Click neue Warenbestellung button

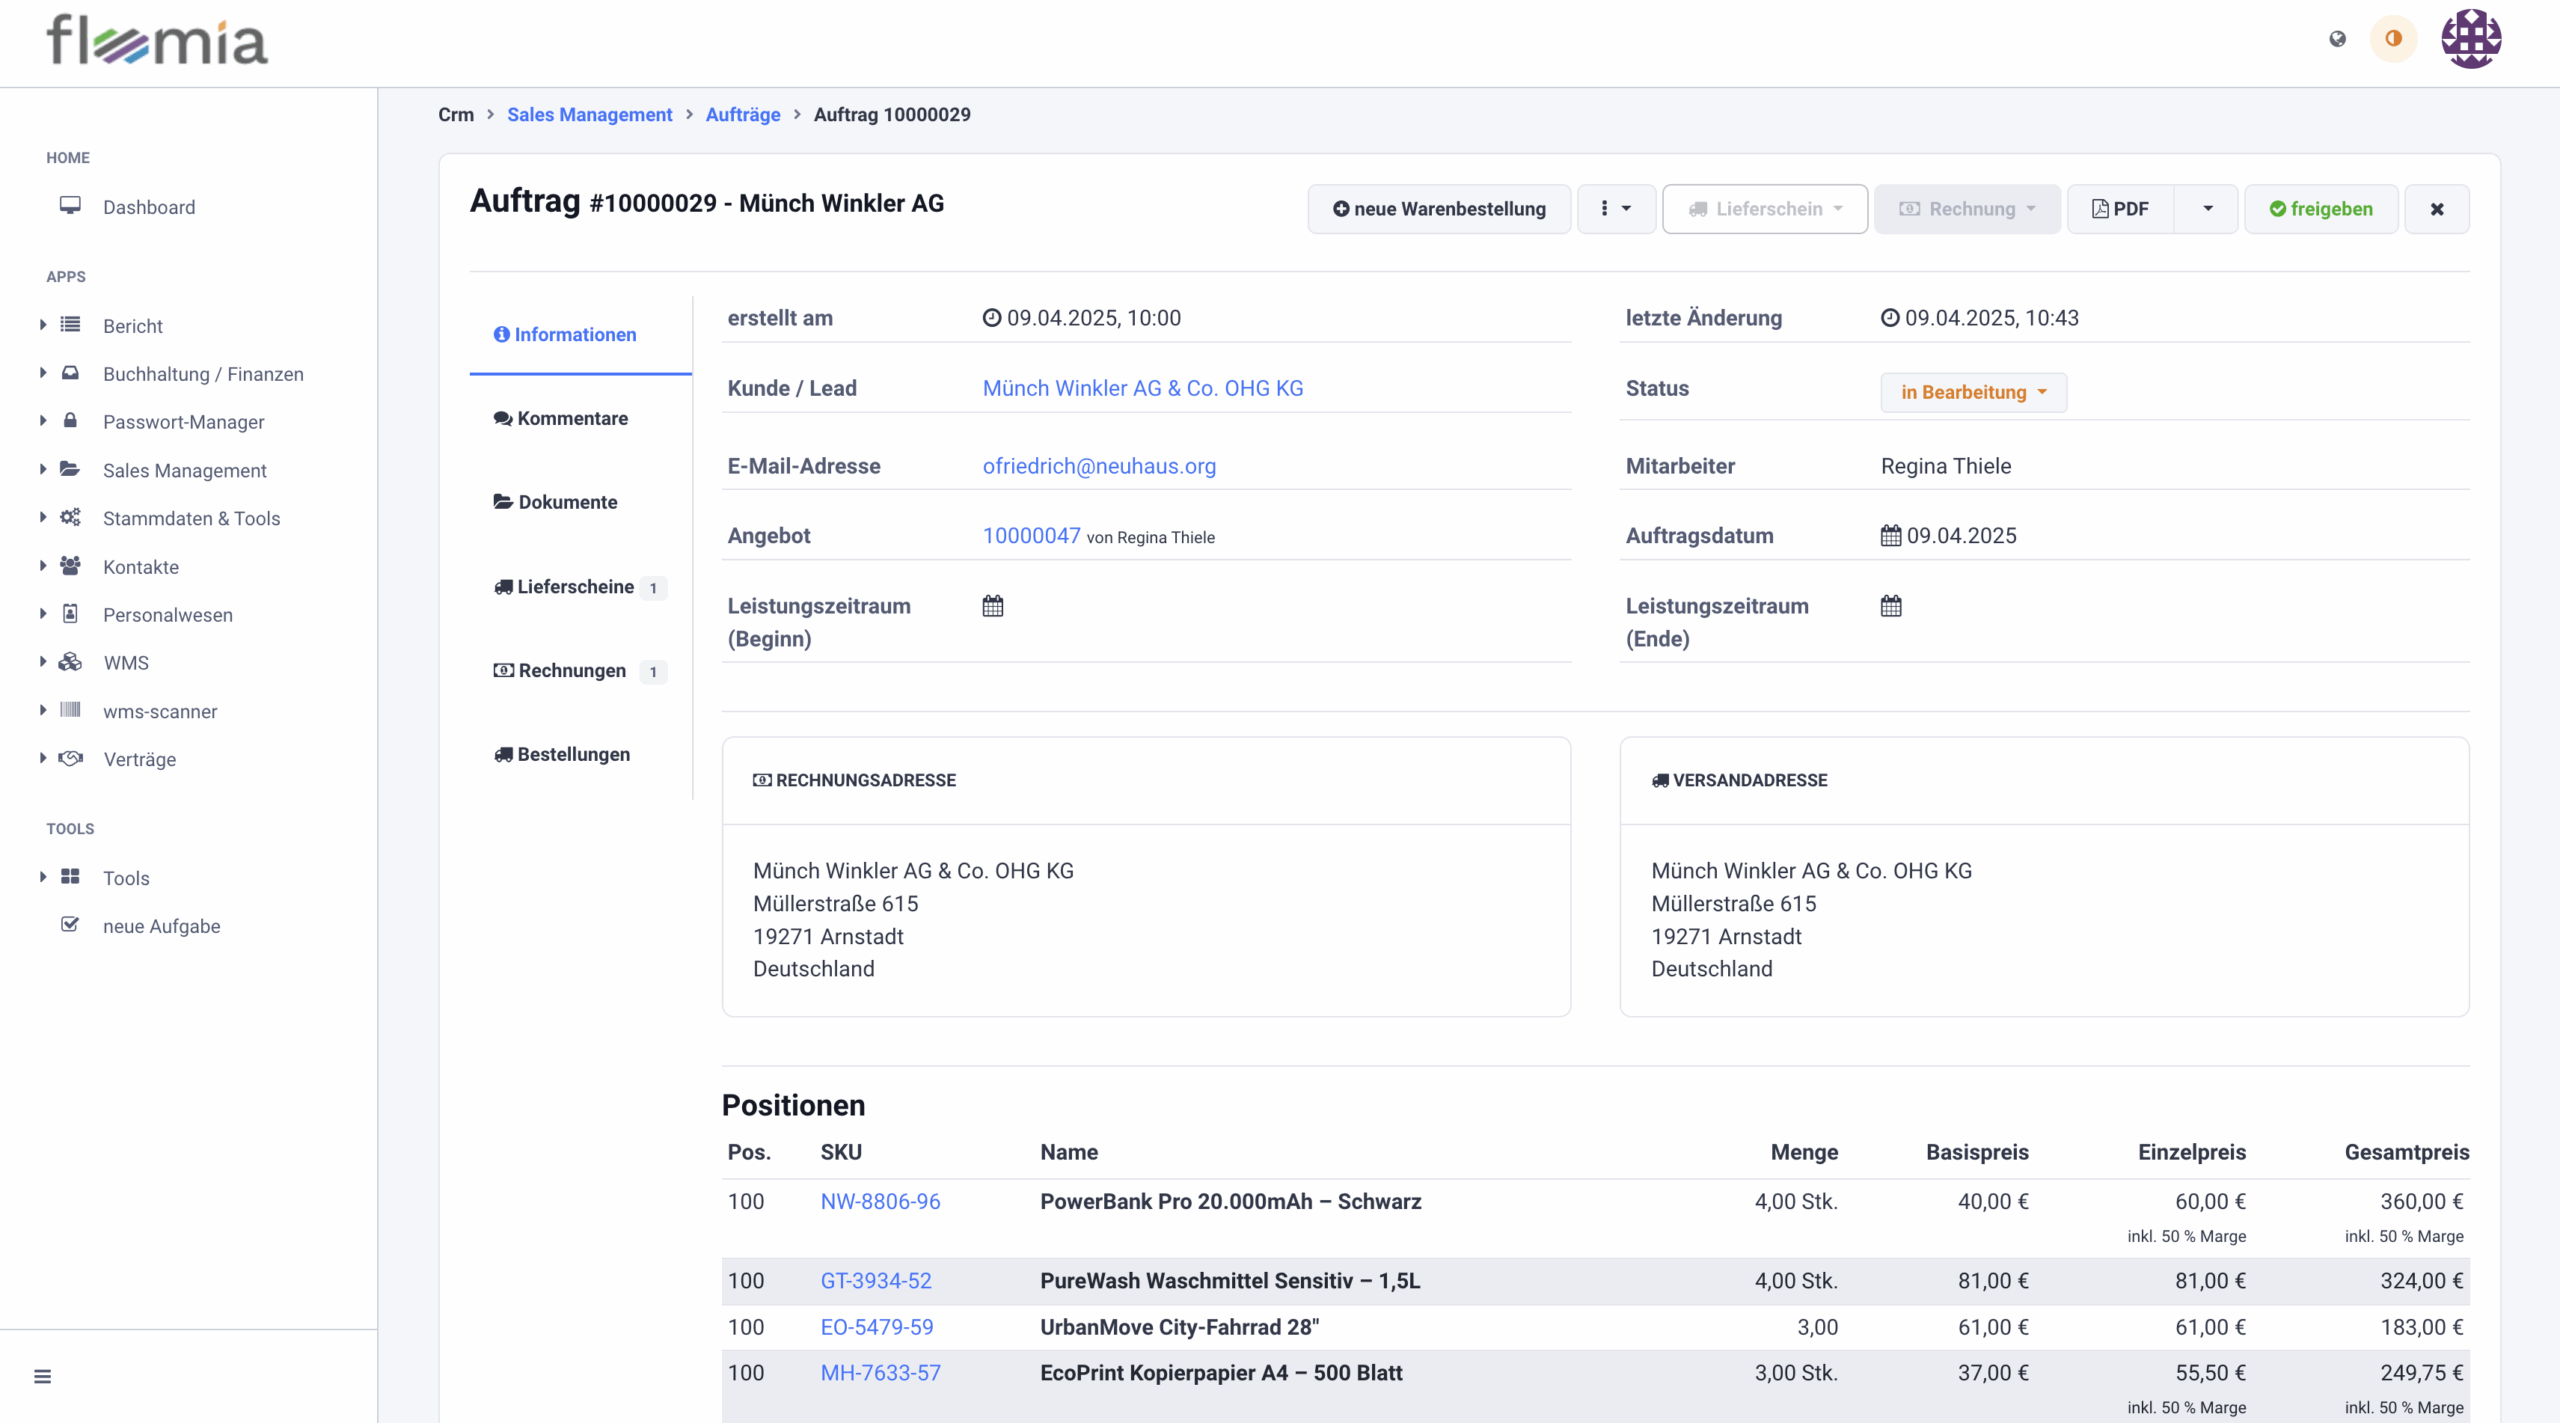(1439, 209)
